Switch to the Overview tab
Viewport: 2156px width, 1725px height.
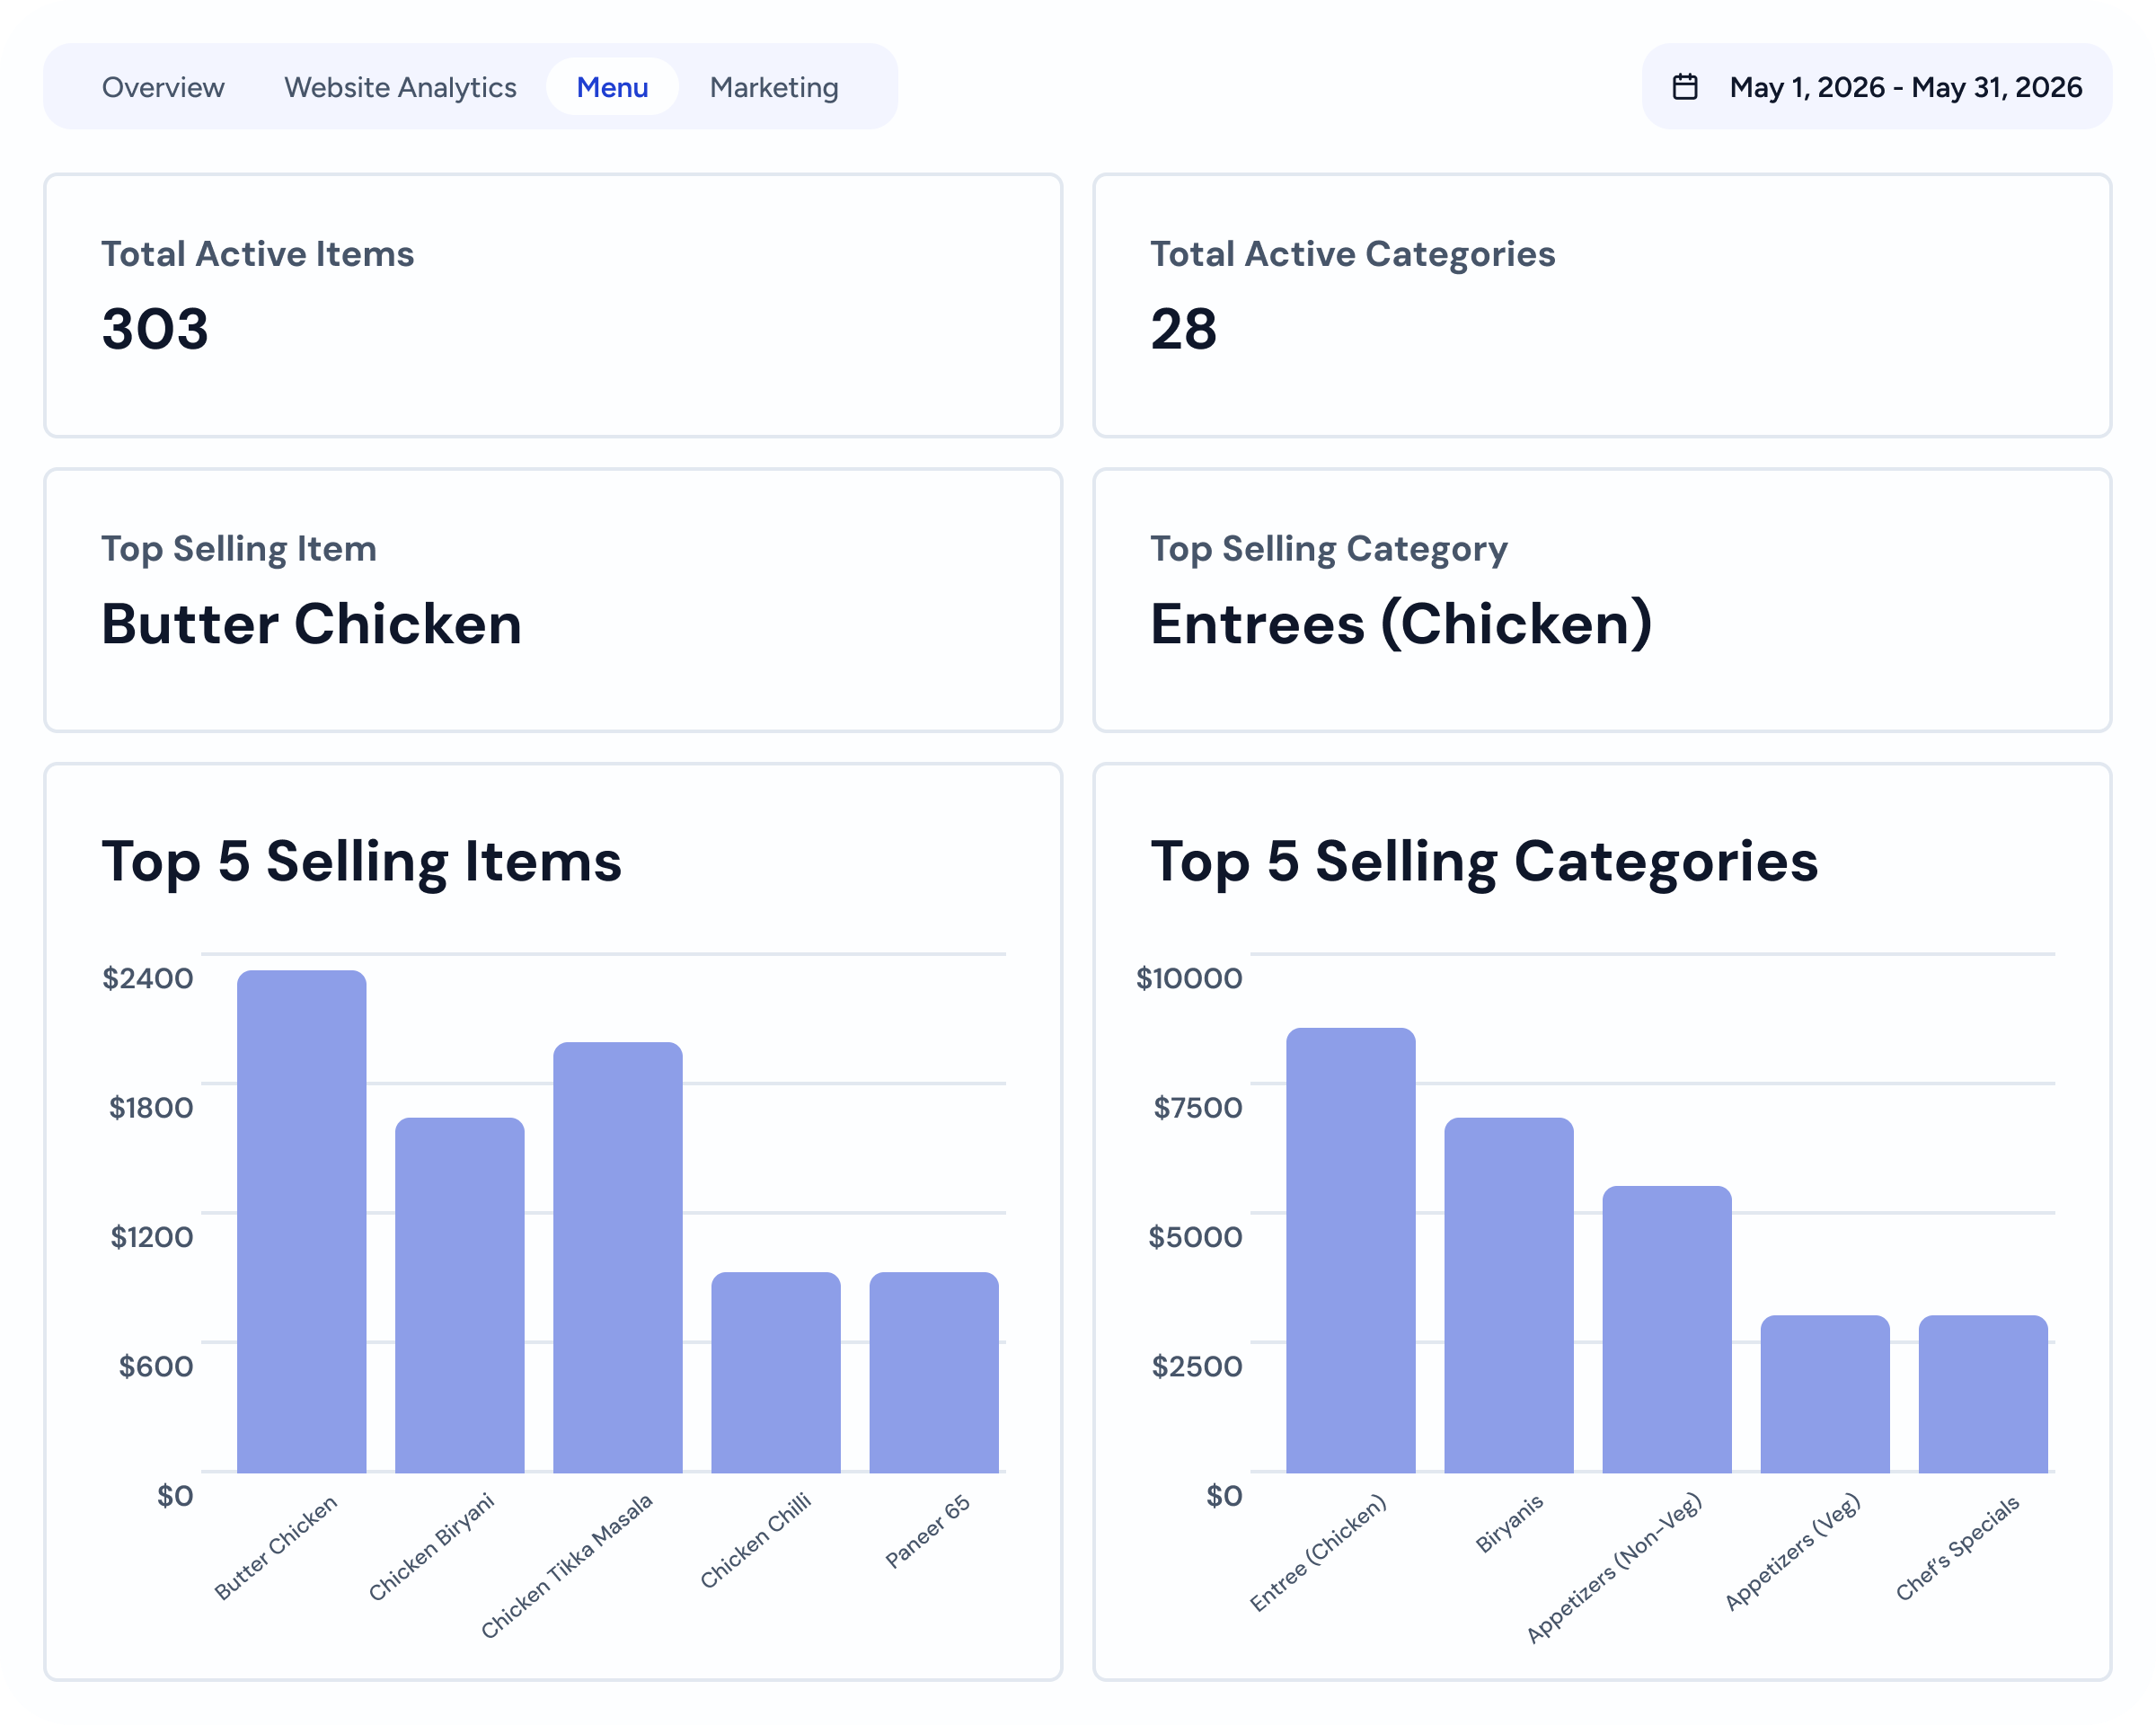tap(163, 87)
